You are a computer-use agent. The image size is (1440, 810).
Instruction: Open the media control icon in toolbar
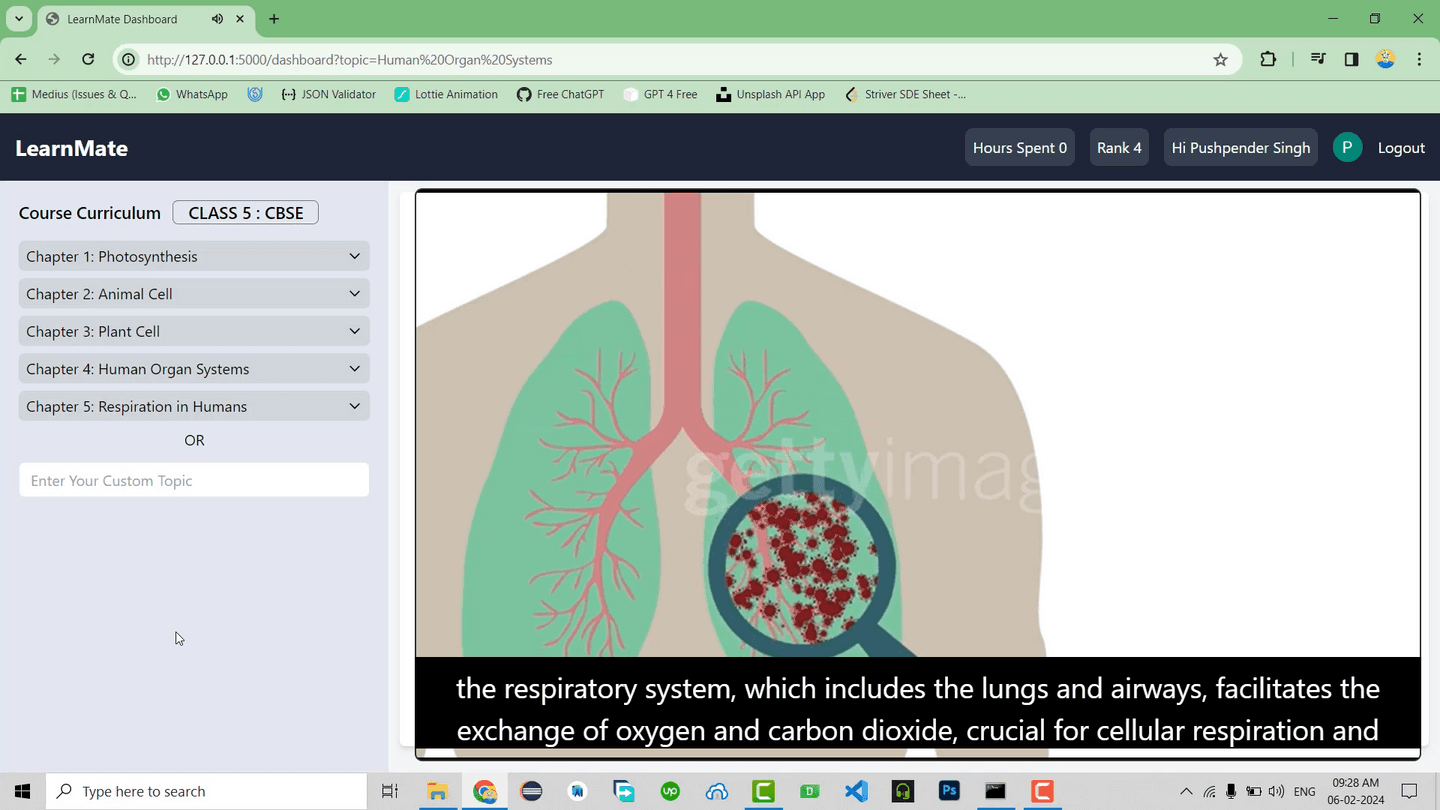tap(1318, 59)
